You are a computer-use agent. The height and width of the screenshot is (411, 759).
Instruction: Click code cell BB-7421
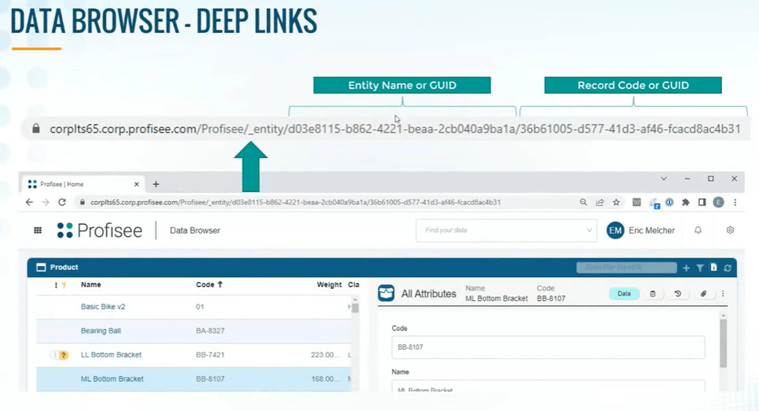(210, 355)
